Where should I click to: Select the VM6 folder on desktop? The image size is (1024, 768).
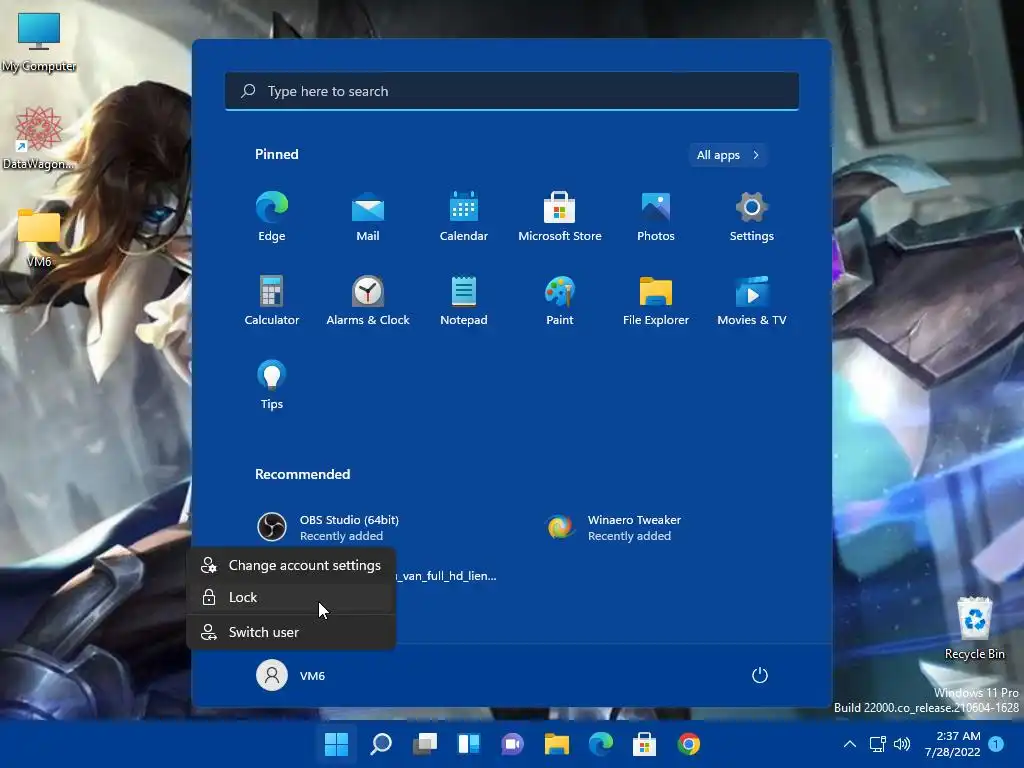pos(39,238)
